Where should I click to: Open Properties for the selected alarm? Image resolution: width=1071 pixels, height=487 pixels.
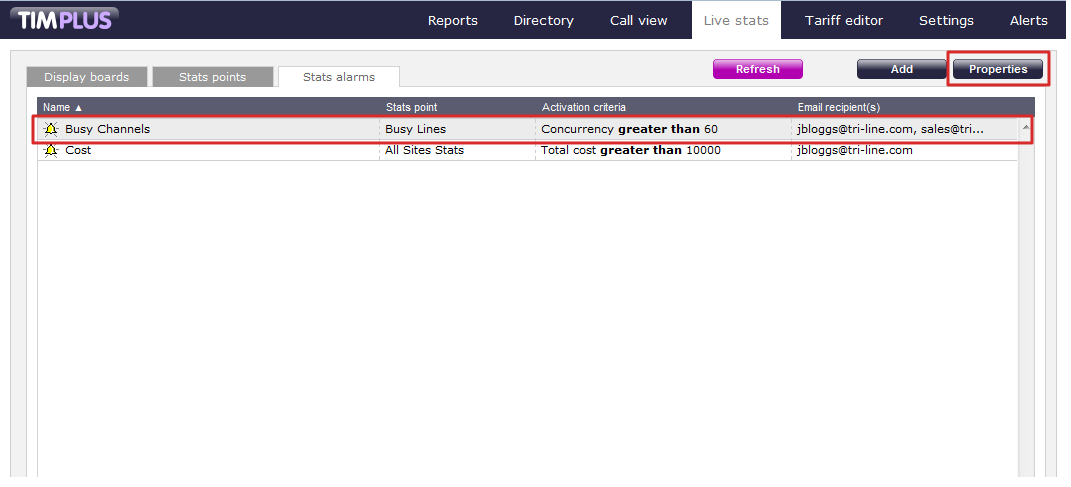pos(997,69)
